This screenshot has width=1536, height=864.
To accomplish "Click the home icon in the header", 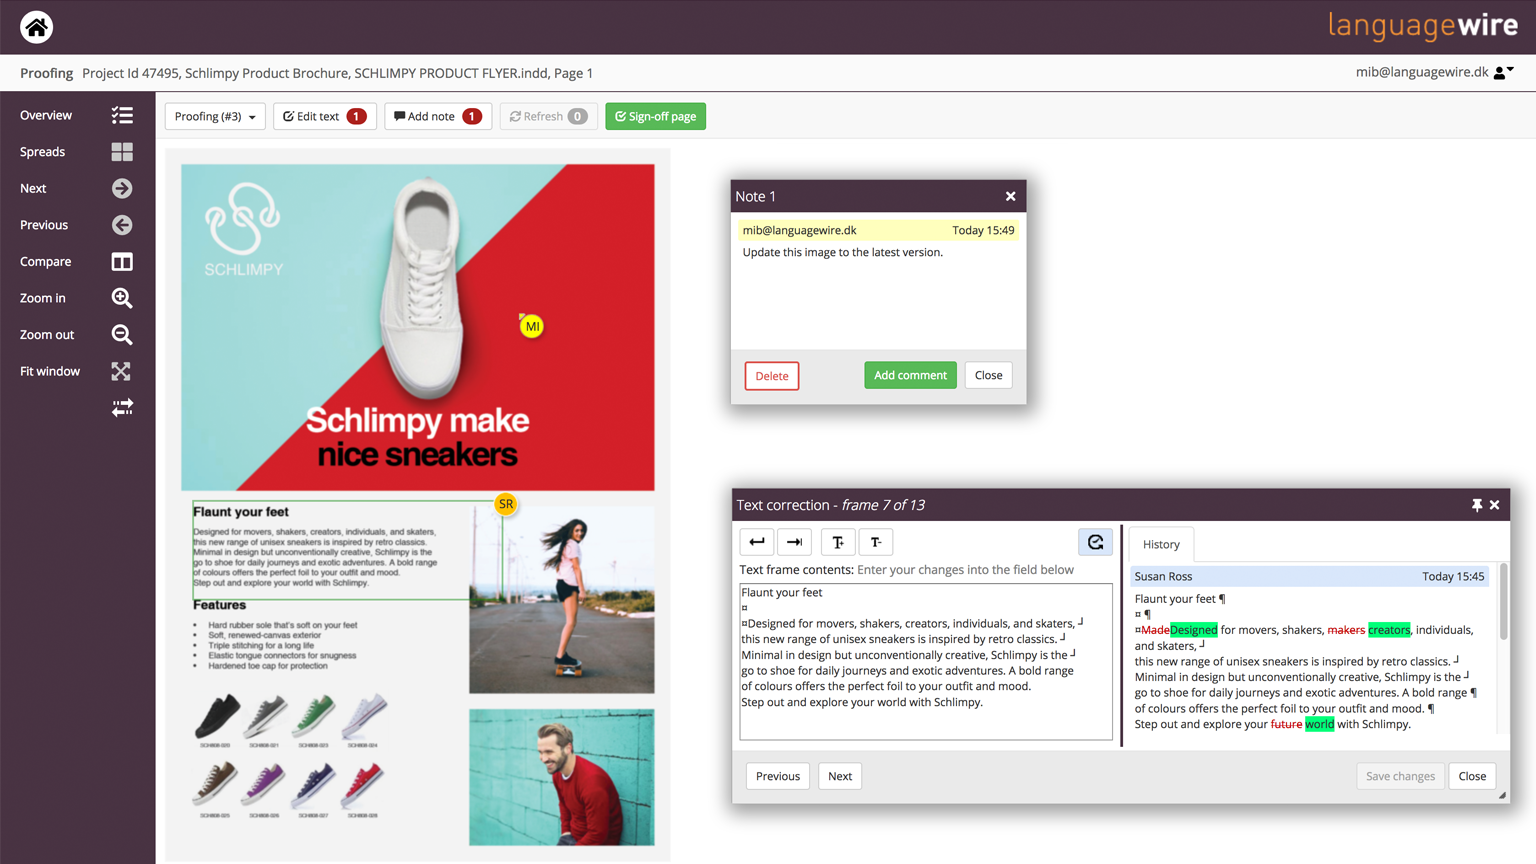I will click(36, 27).
